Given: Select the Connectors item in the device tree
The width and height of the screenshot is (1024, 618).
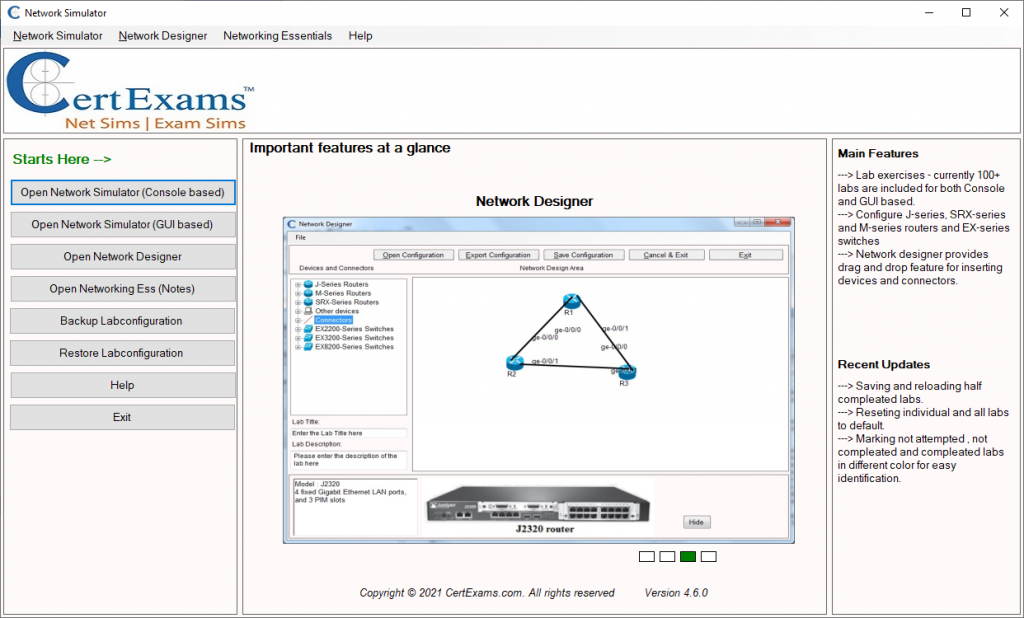Looking at the screenshot, I should (x=332, y=320).
